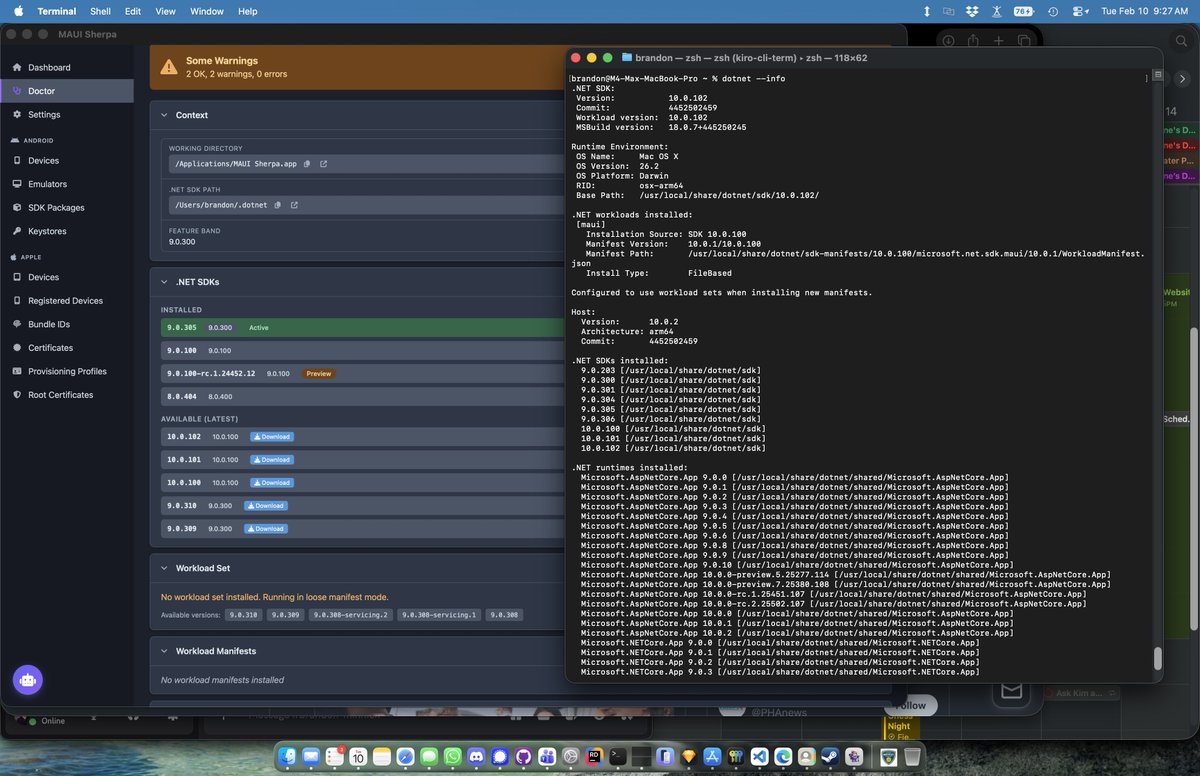Download SDK 10.0.101
The image size is (1200, 776).
point(271,460)
